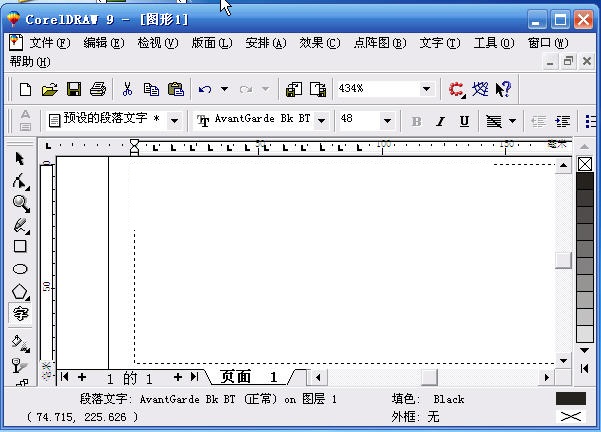Click the decrease indent button
The width and height of the screenshot is (601, 432).
tap(539, 122)
